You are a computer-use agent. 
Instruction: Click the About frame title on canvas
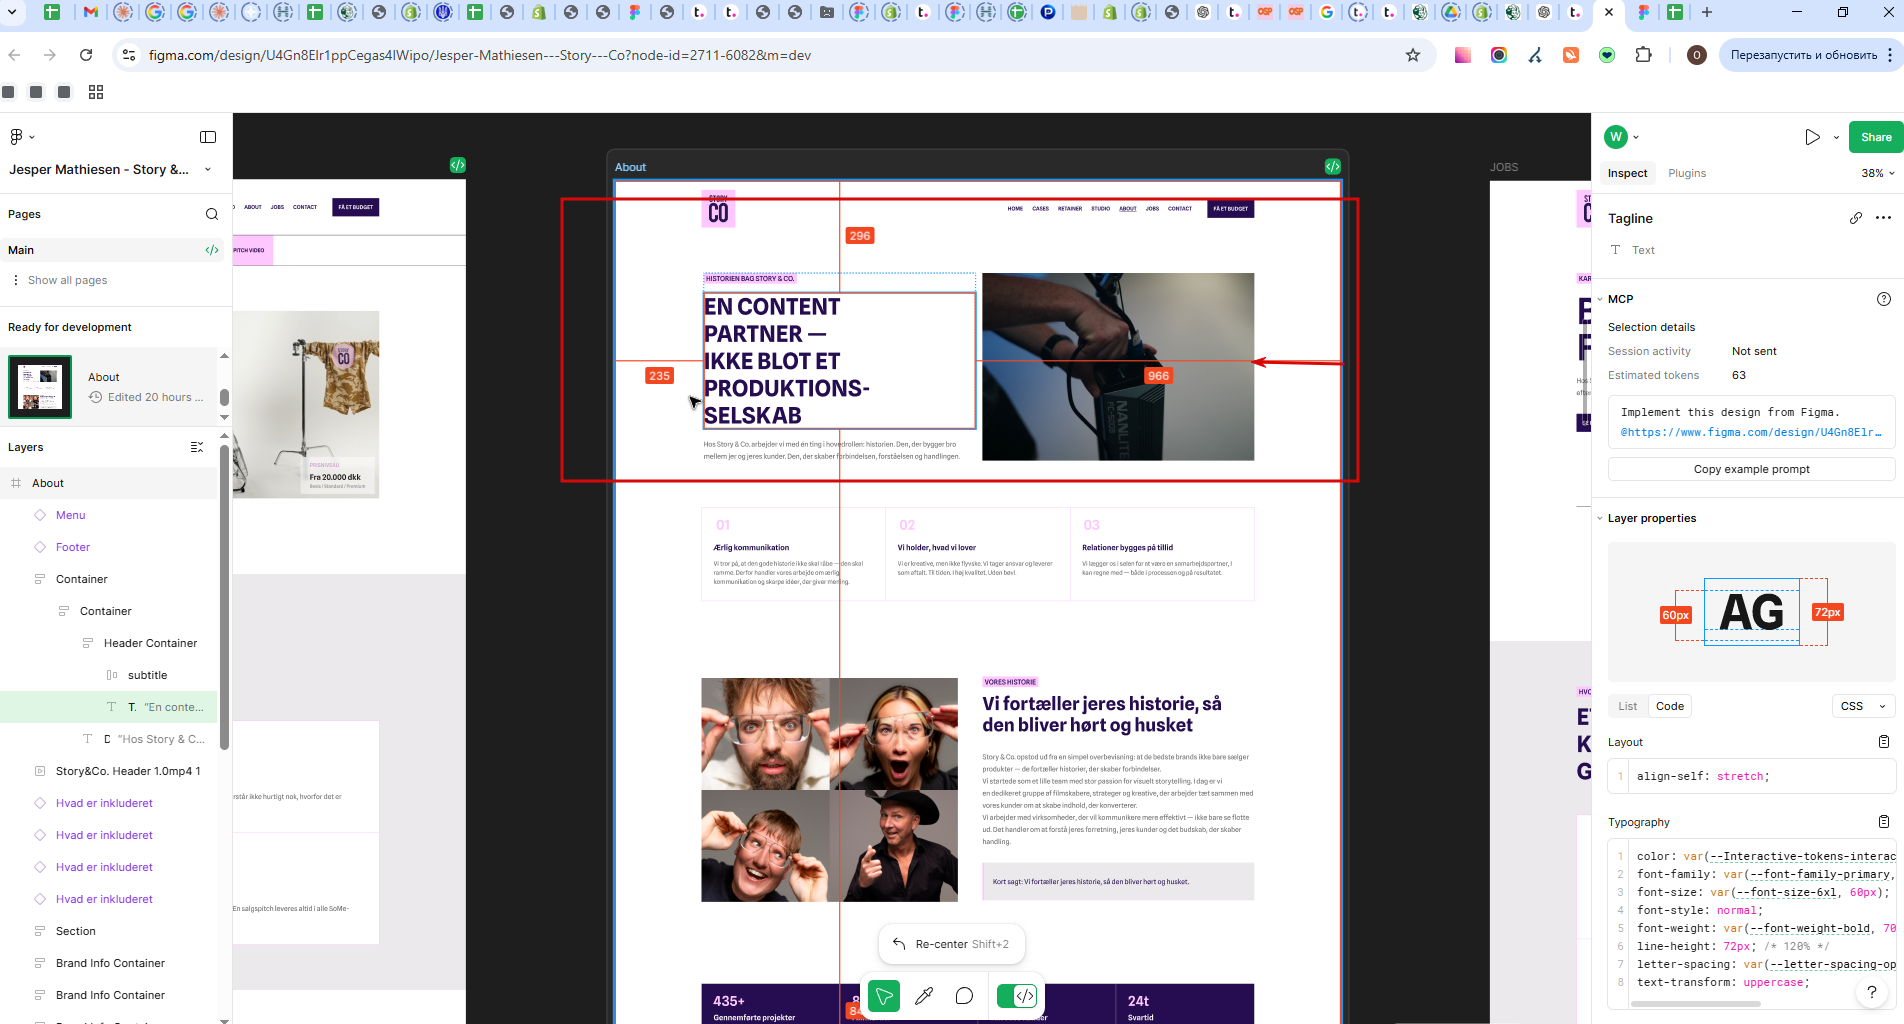pyautogui.click(x=630, y=167)
